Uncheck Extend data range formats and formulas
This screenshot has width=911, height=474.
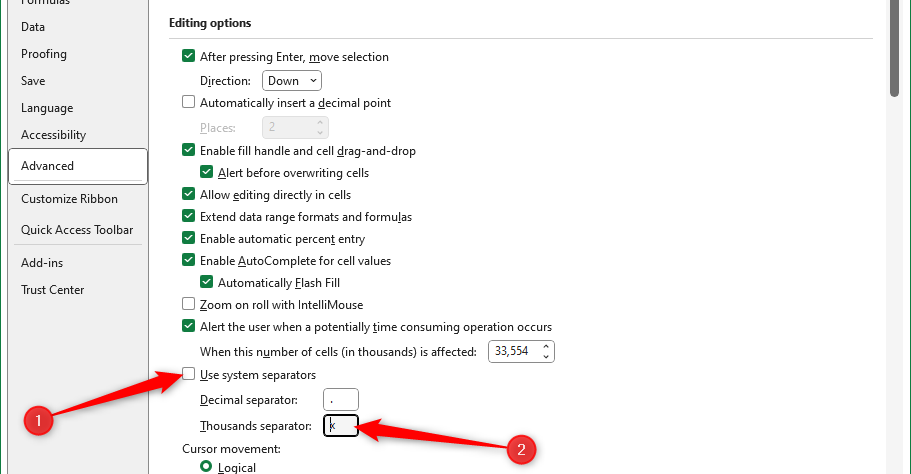click(x=188, y=217)
